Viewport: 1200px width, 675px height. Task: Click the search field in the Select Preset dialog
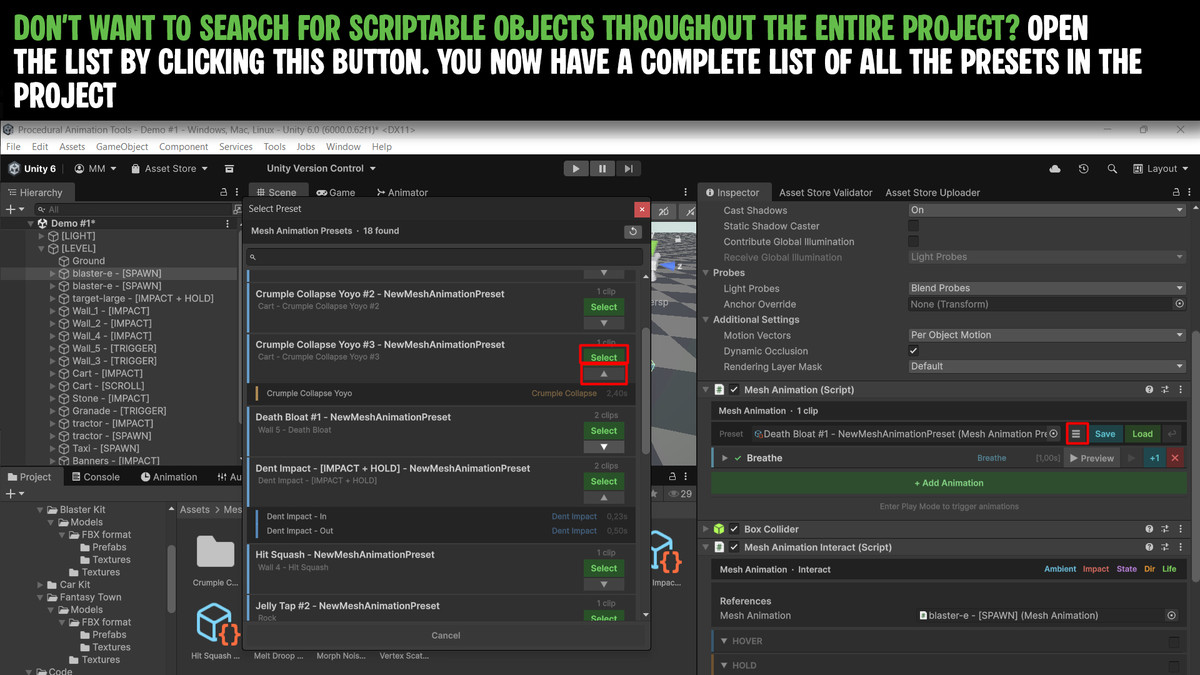coord(446,257)
